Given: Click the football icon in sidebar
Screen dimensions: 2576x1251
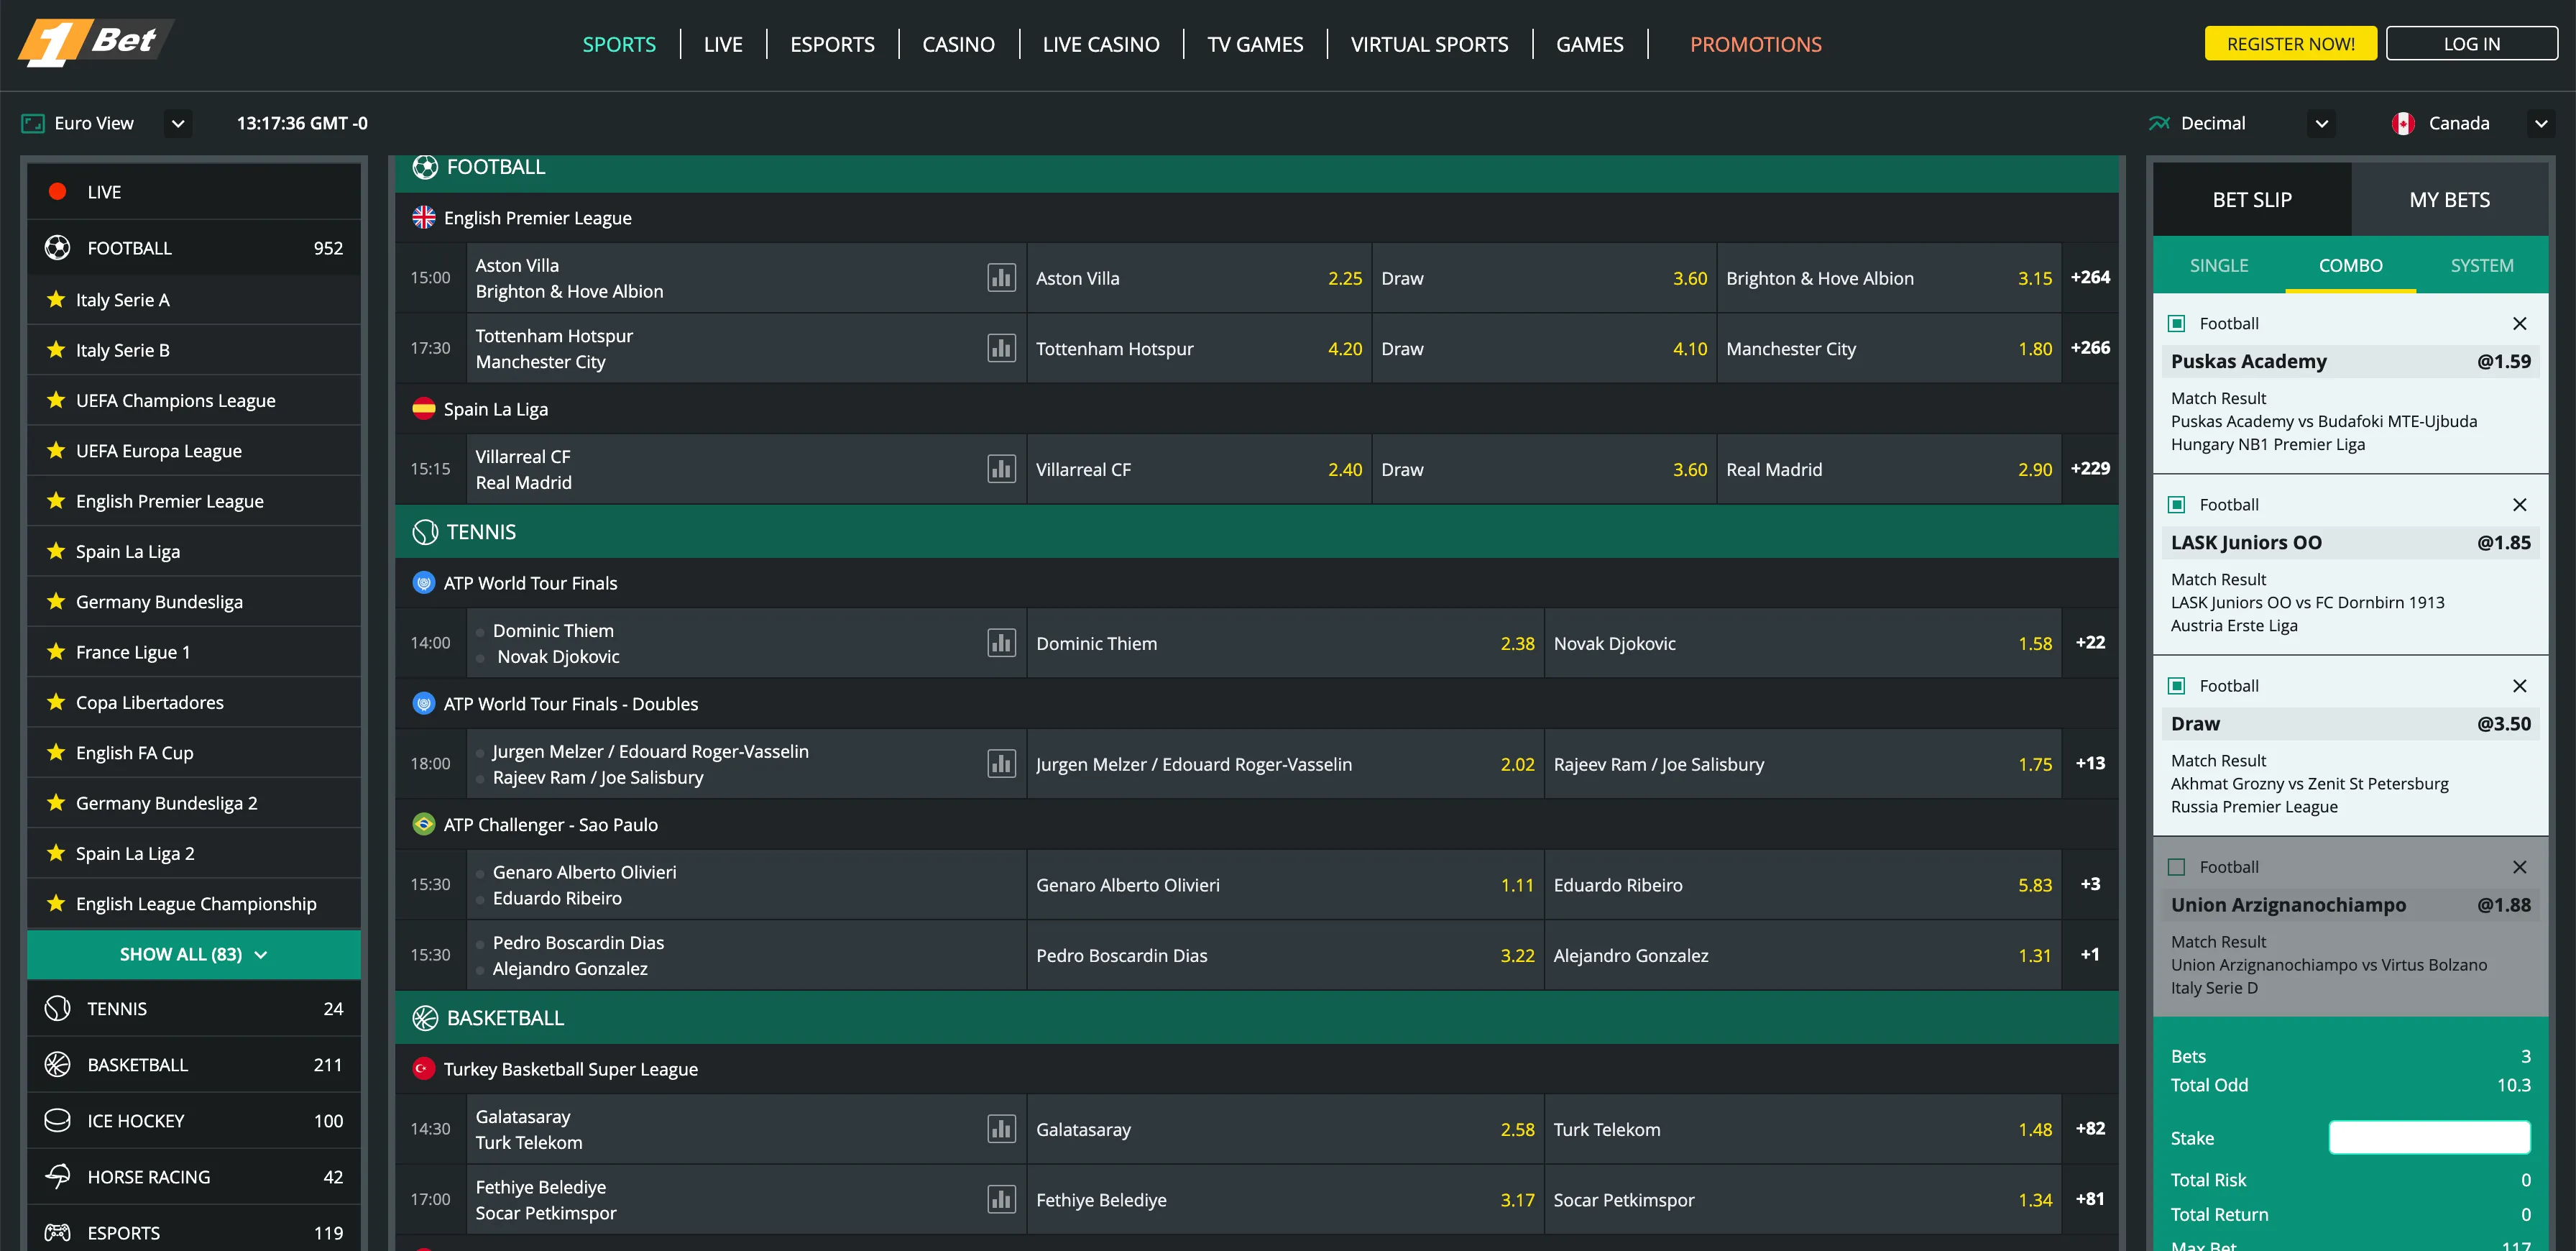Looking at the screenshot, I should pyautogui.click(x=58, y=248).
